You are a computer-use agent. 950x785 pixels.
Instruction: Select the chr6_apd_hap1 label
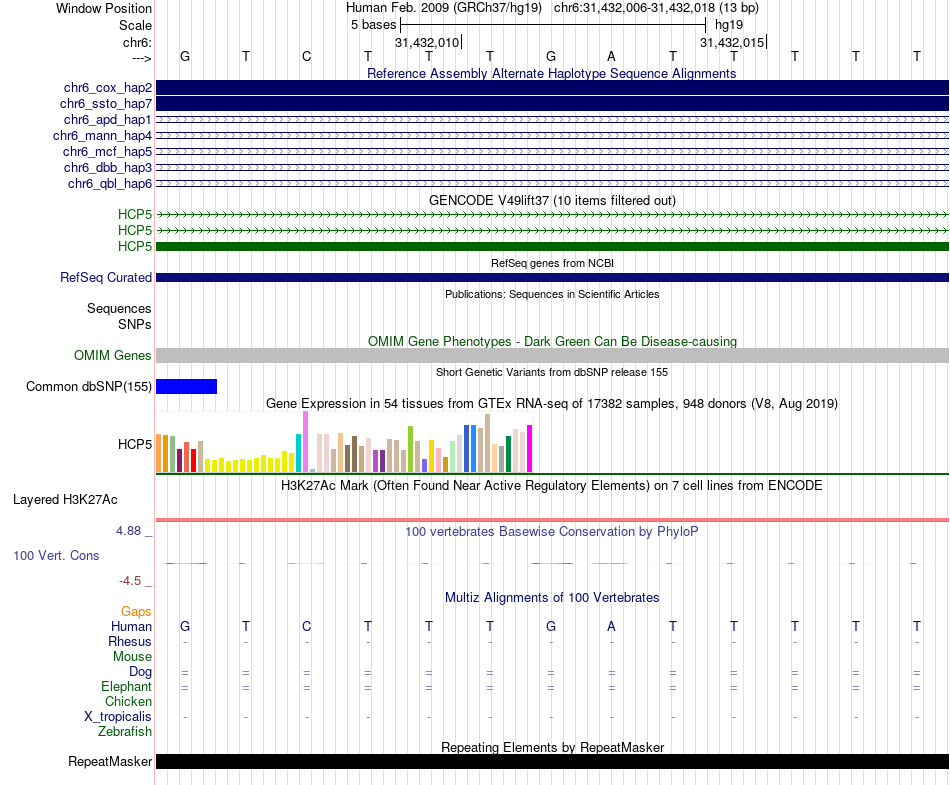tap(108, 119)
